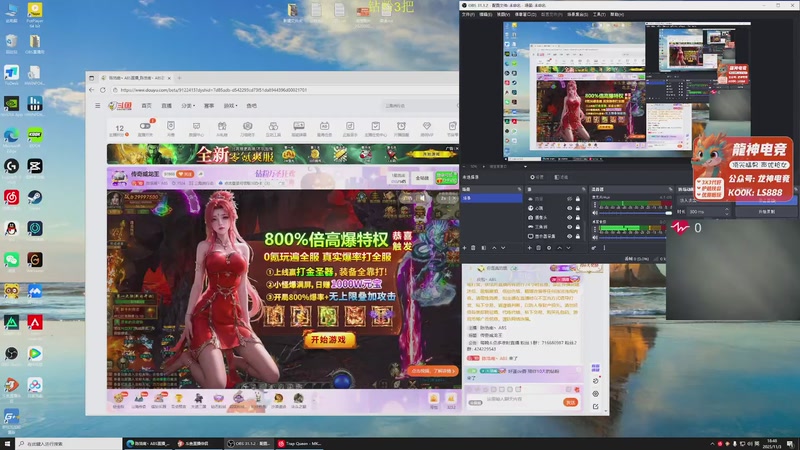Hide the camera source via eye icon
Viewport: 800px width, 450px height.
(569, 218)
